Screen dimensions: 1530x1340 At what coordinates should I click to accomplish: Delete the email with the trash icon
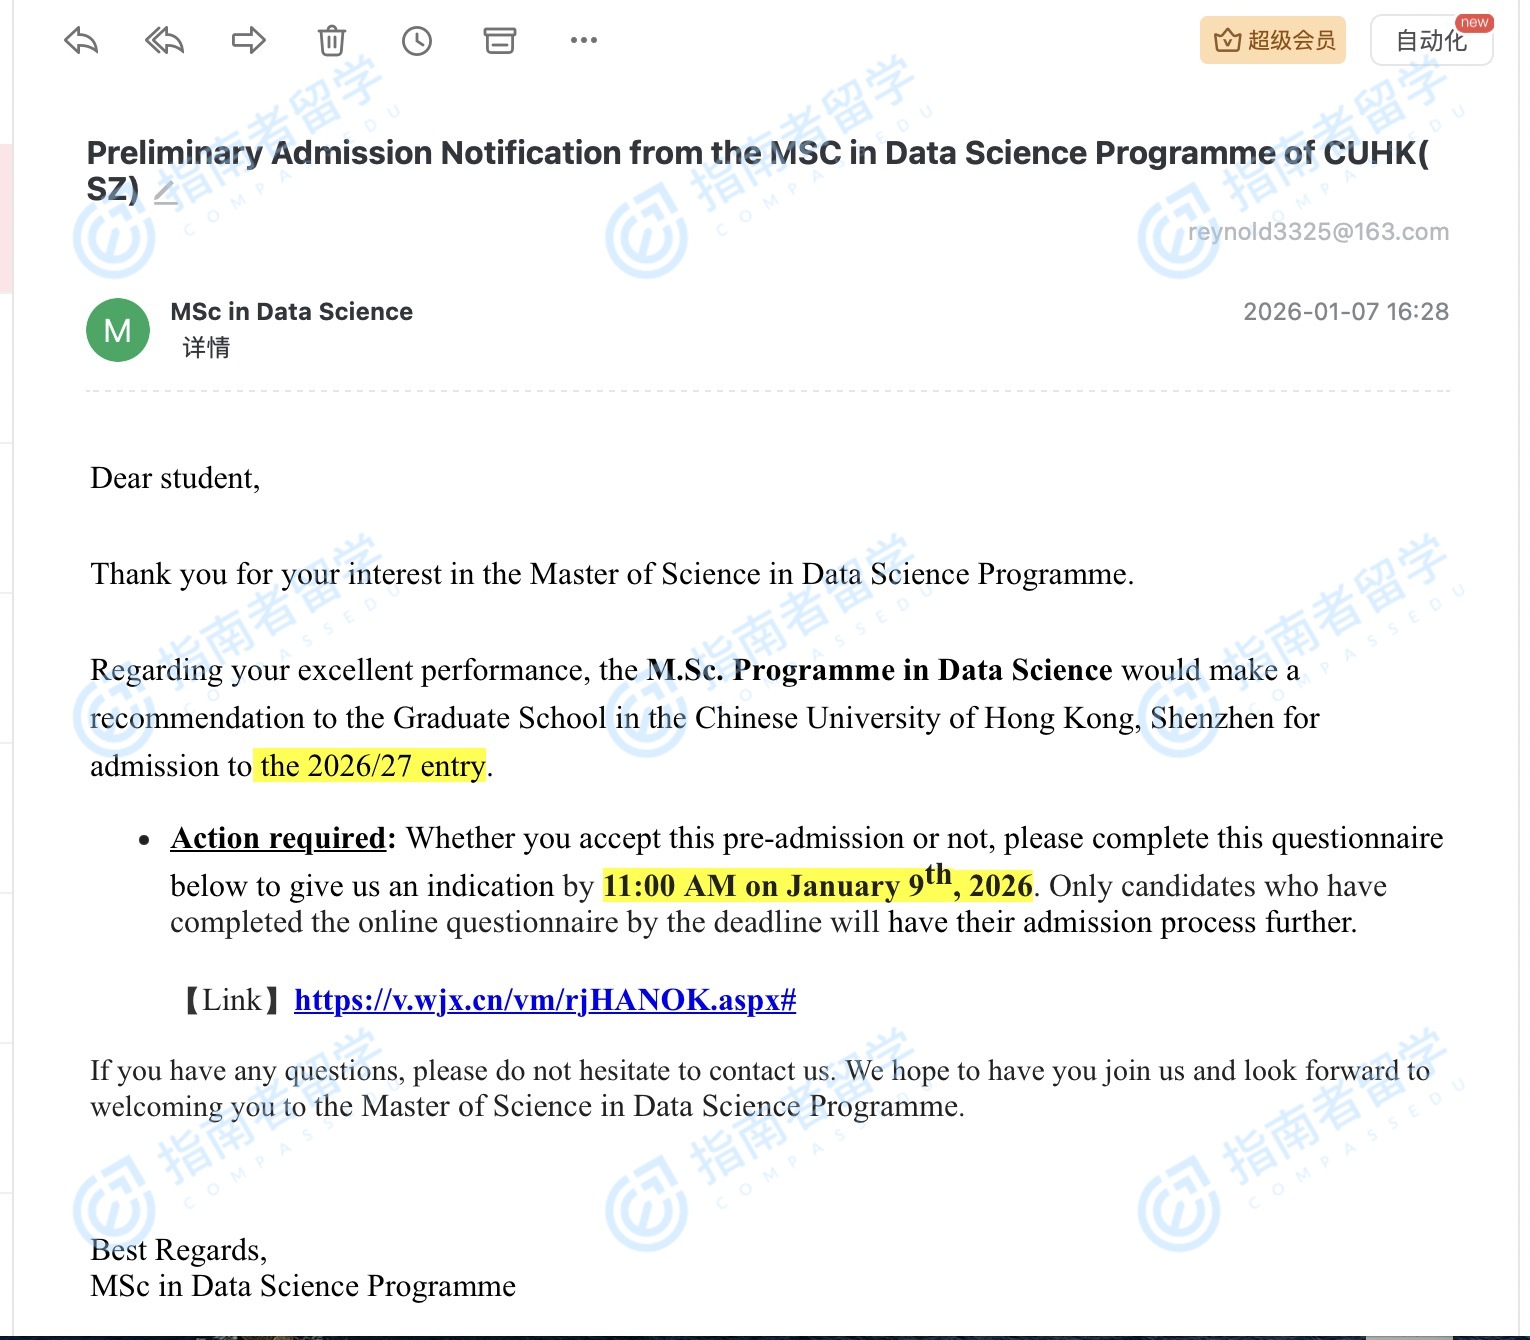click(x=332, y=41)
